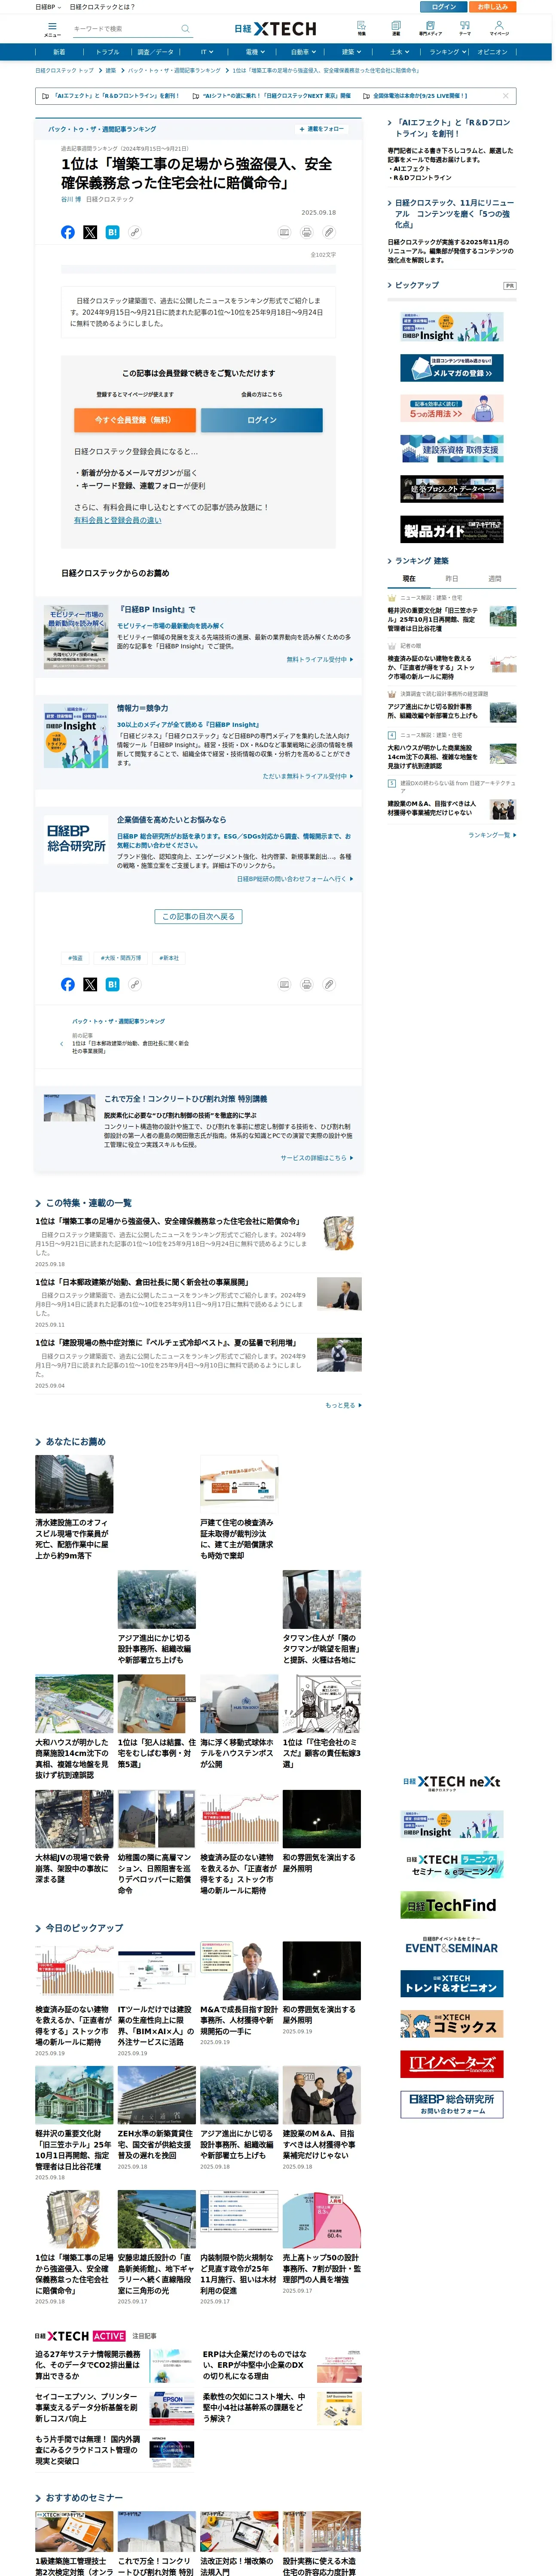Open ランキング一覧 link in sidebar
This screenshot has width=556, height=2576.
[x=492, y=835]
